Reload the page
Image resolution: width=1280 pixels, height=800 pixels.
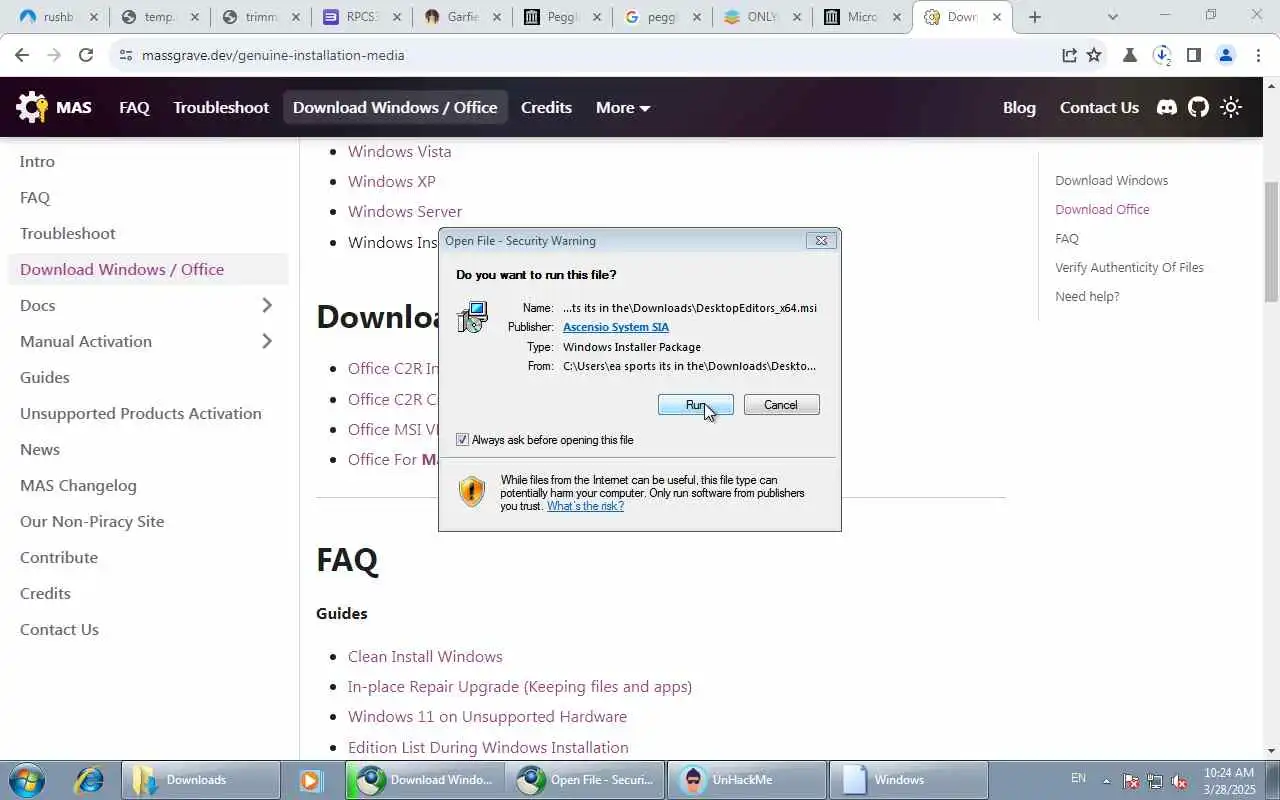coord(86,55)
